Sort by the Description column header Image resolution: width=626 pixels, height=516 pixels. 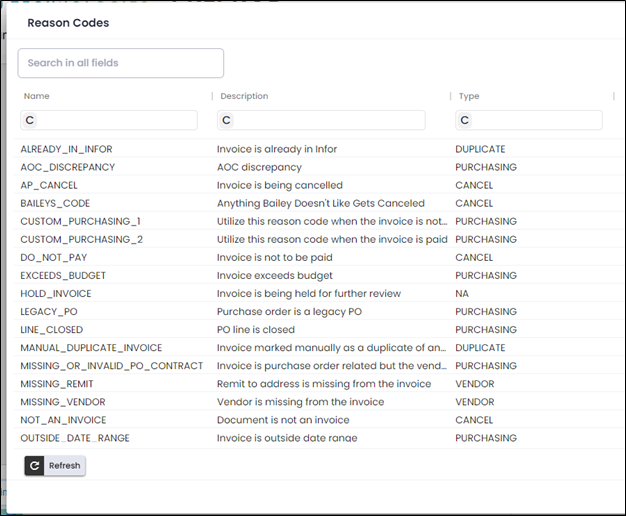pos(244,96)
